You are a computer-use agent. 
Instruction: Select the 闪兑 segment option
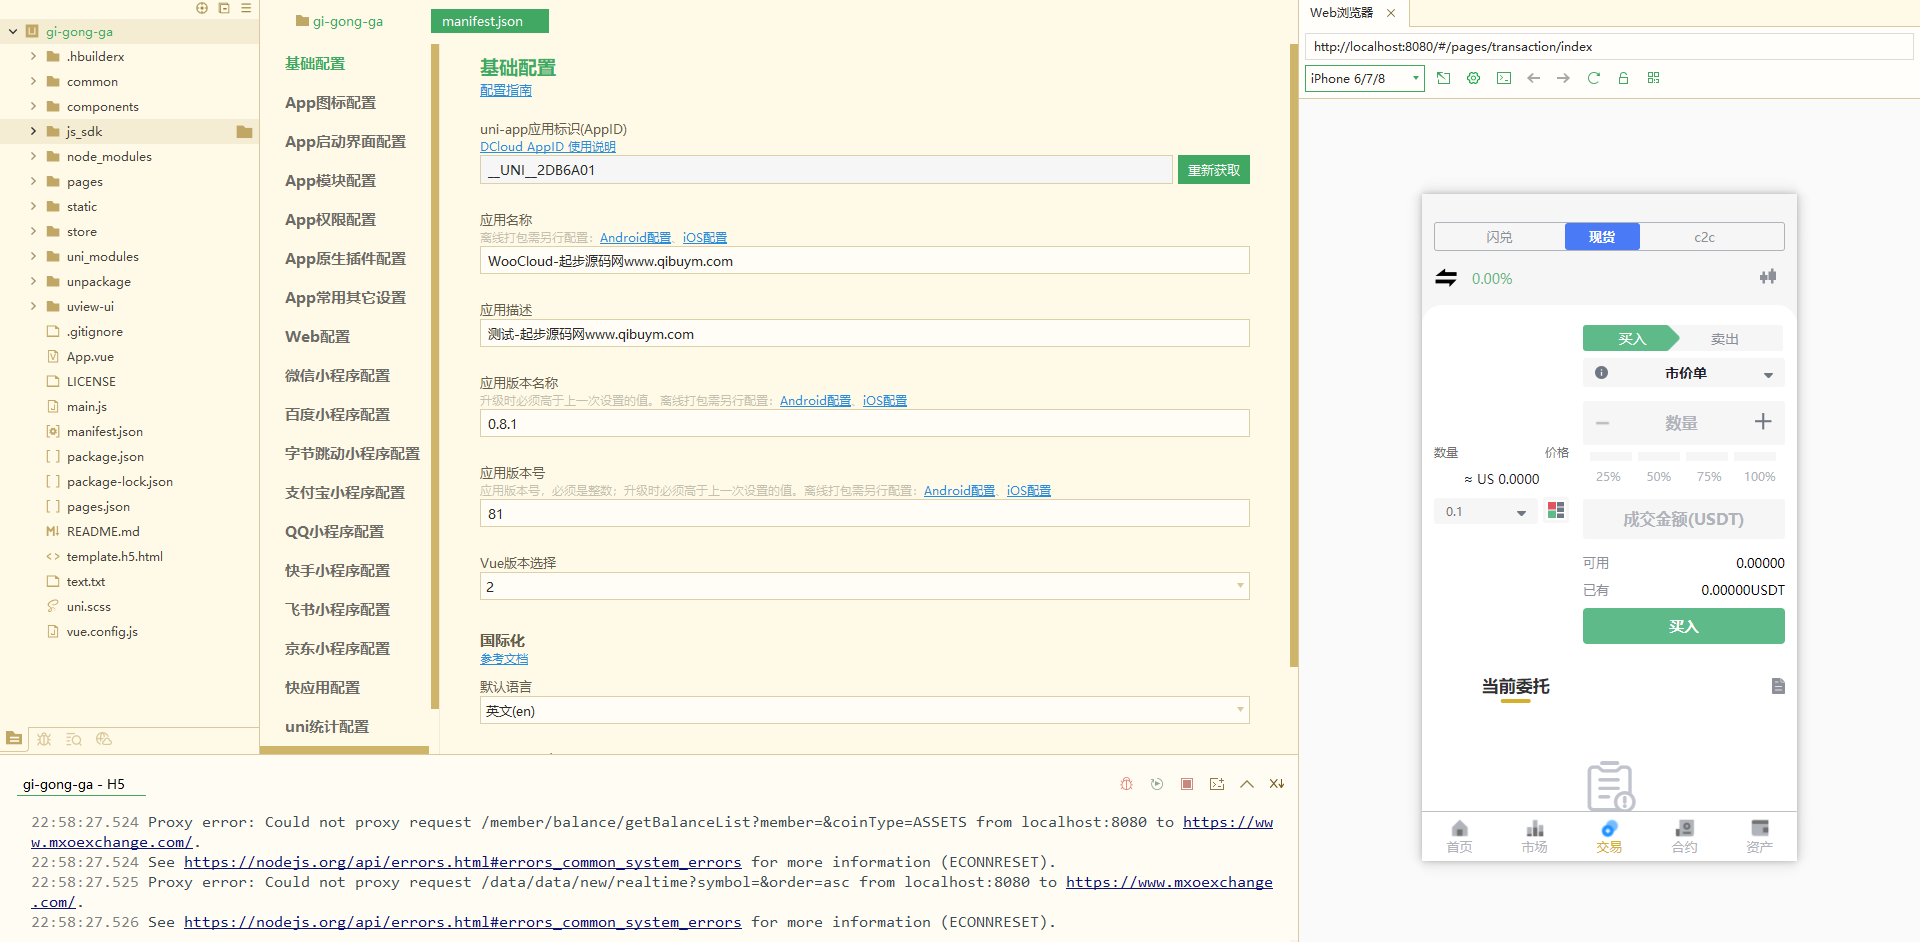pyautogui.click(x=1499, y=237)
